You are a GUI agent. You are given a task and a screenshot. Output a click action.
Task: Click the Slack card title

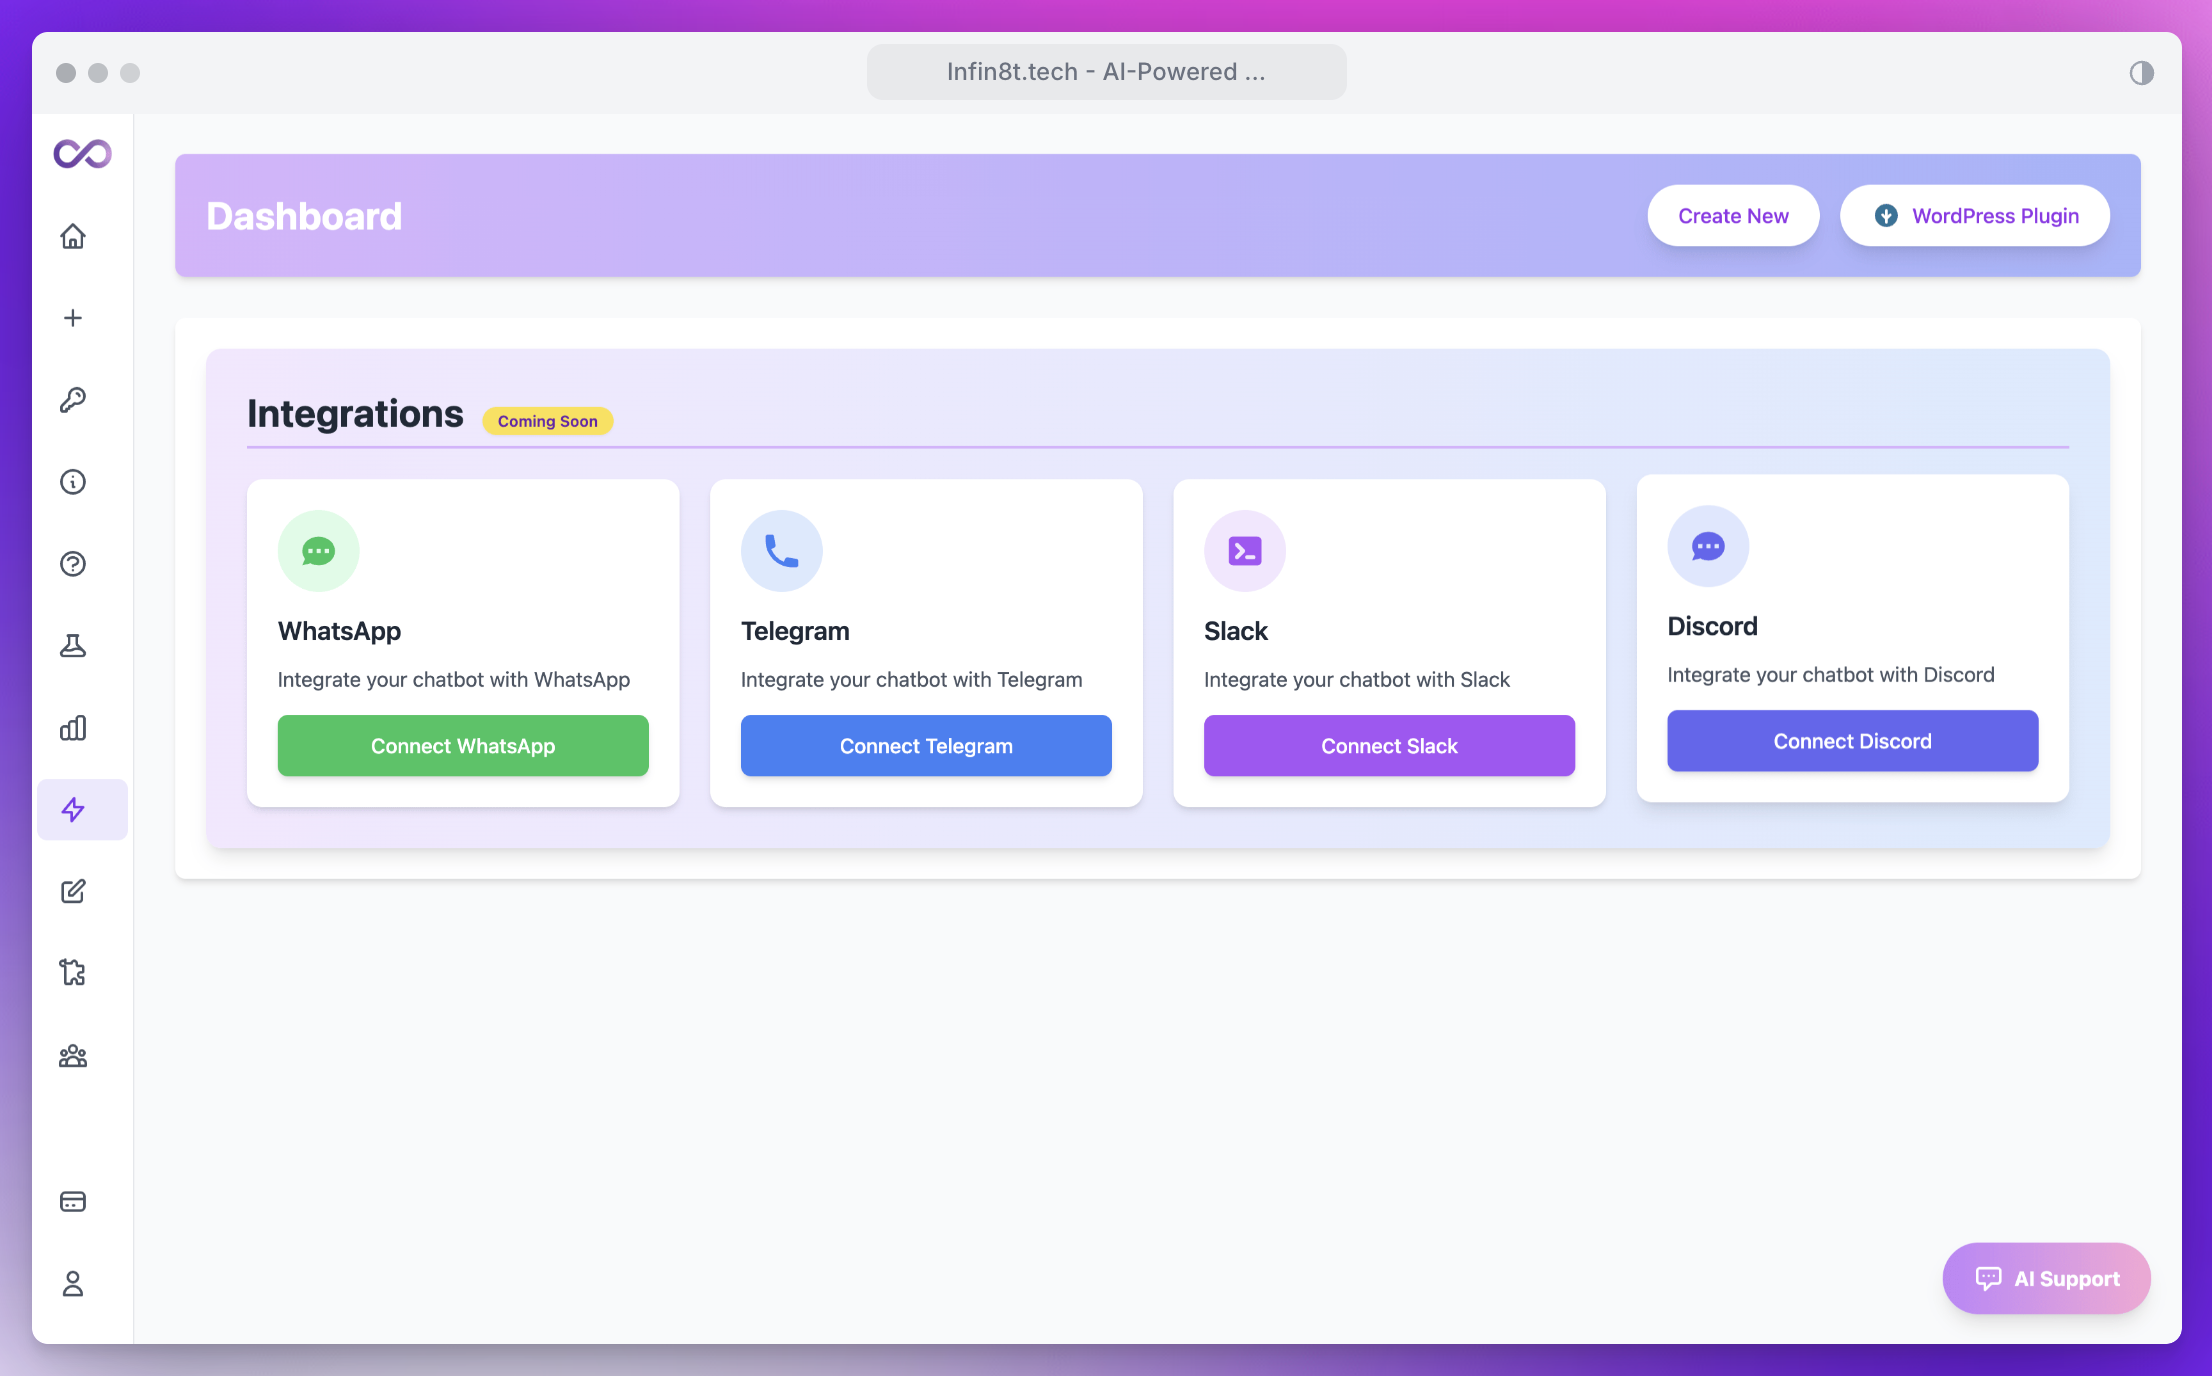coord(1235,631)
